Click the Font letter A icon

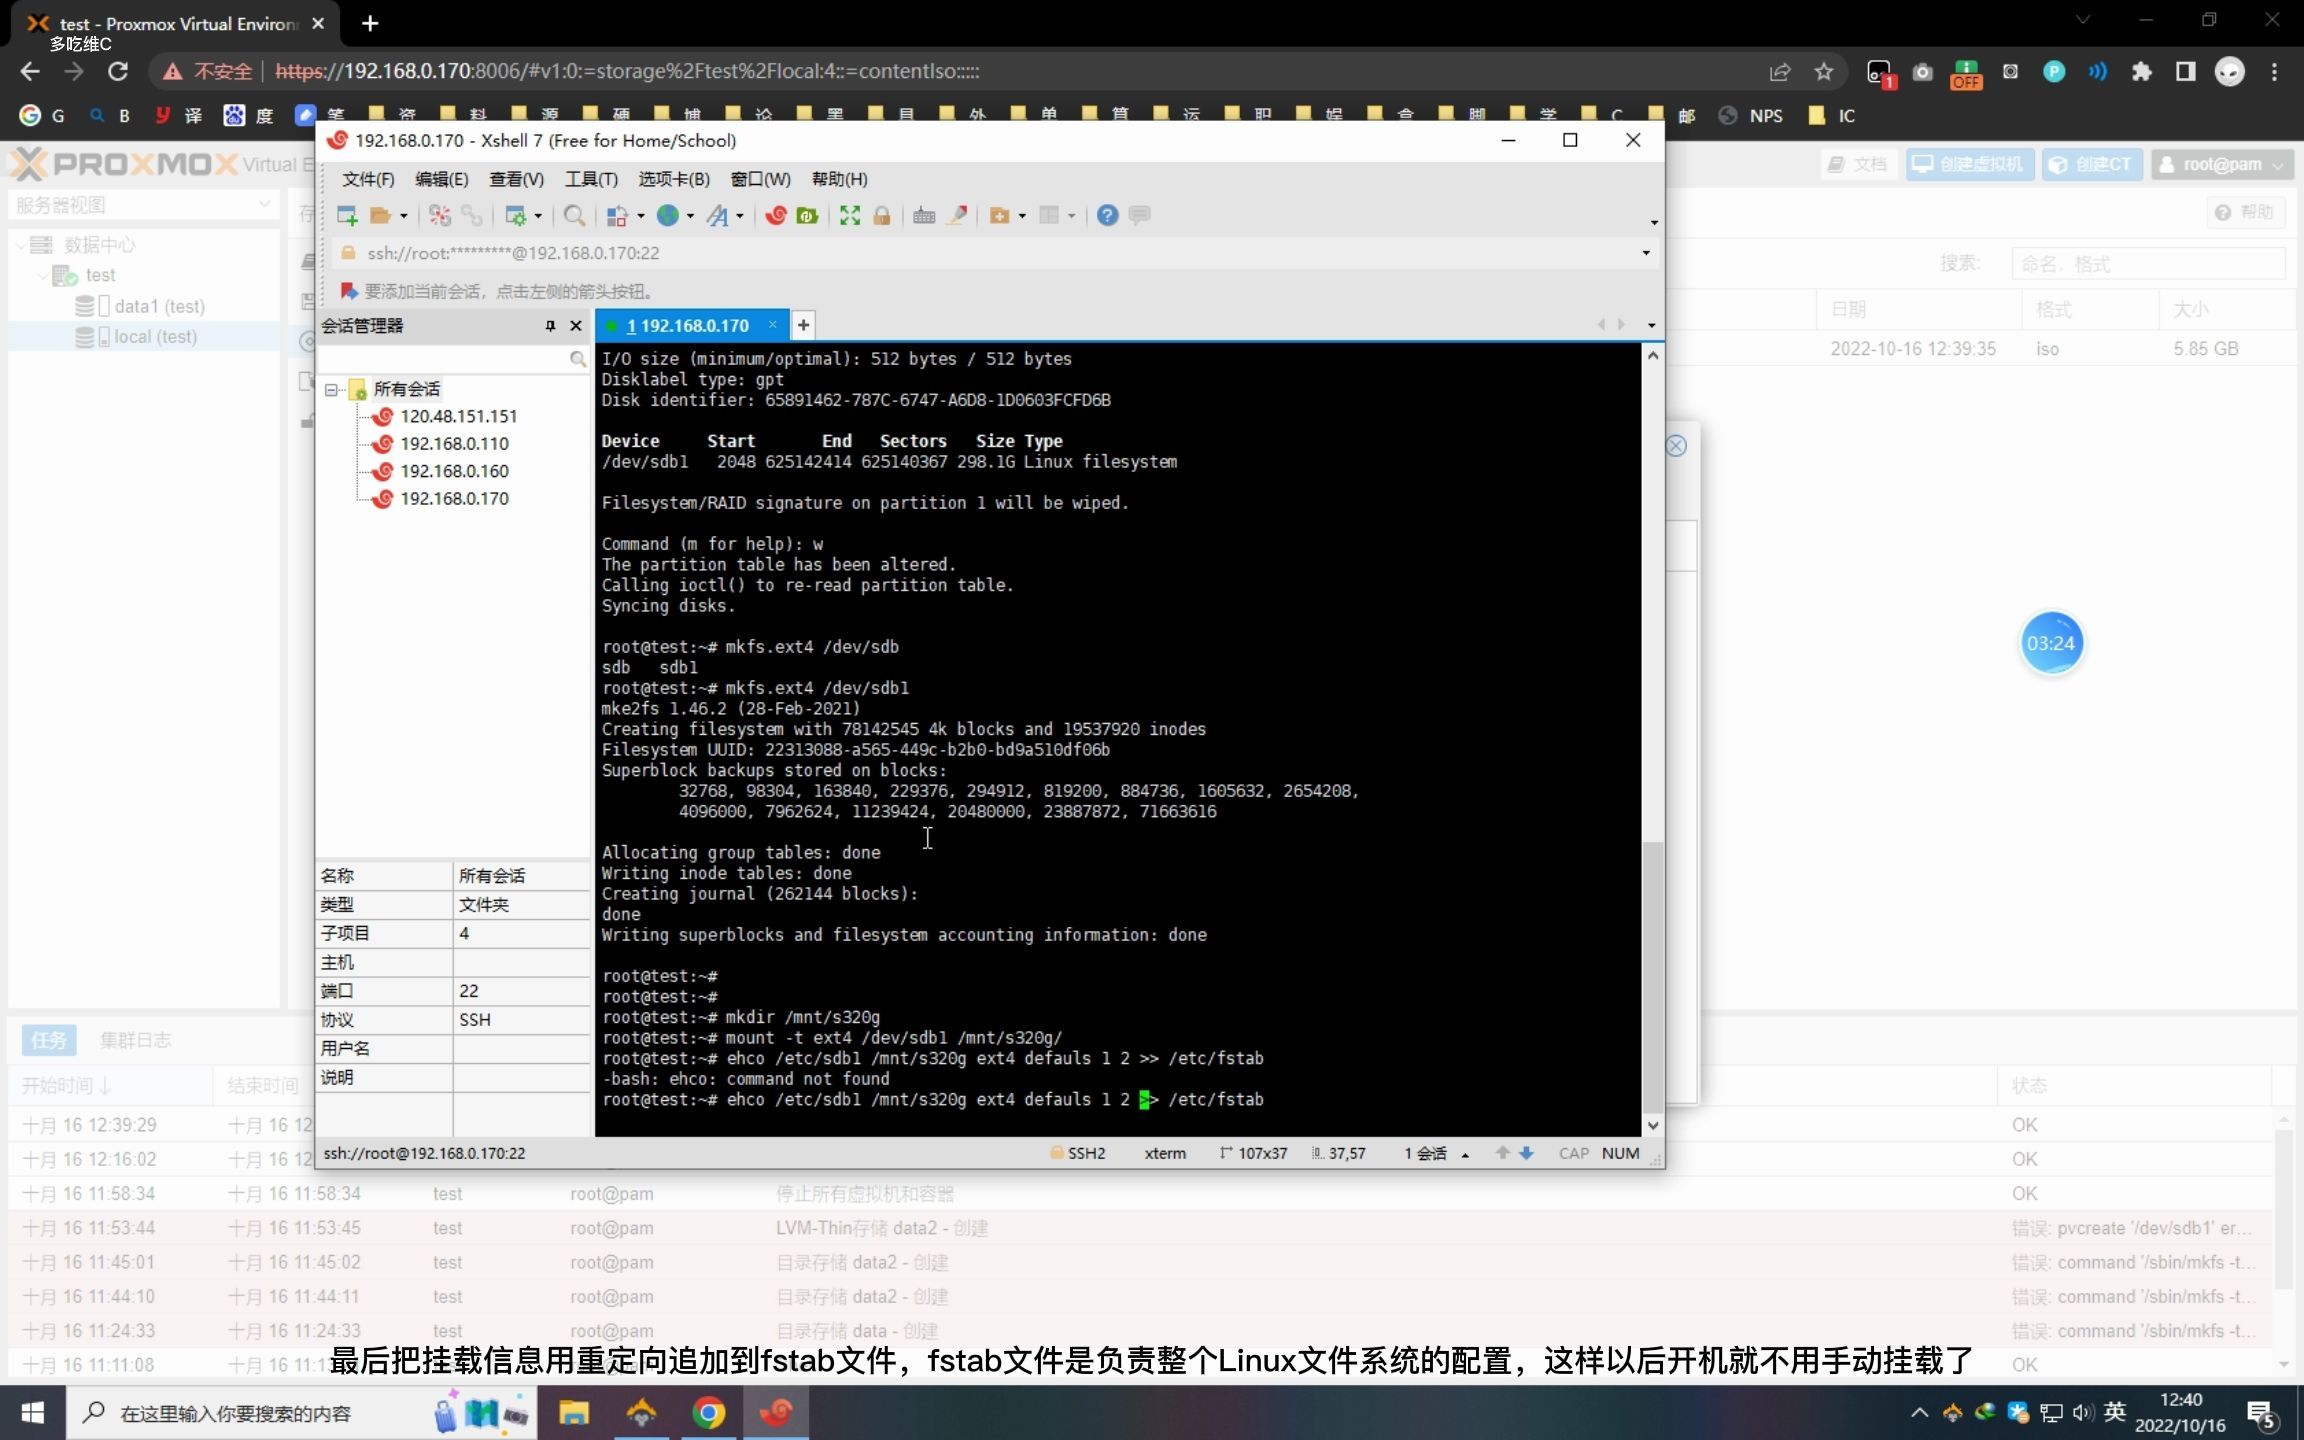click(718, 215)
